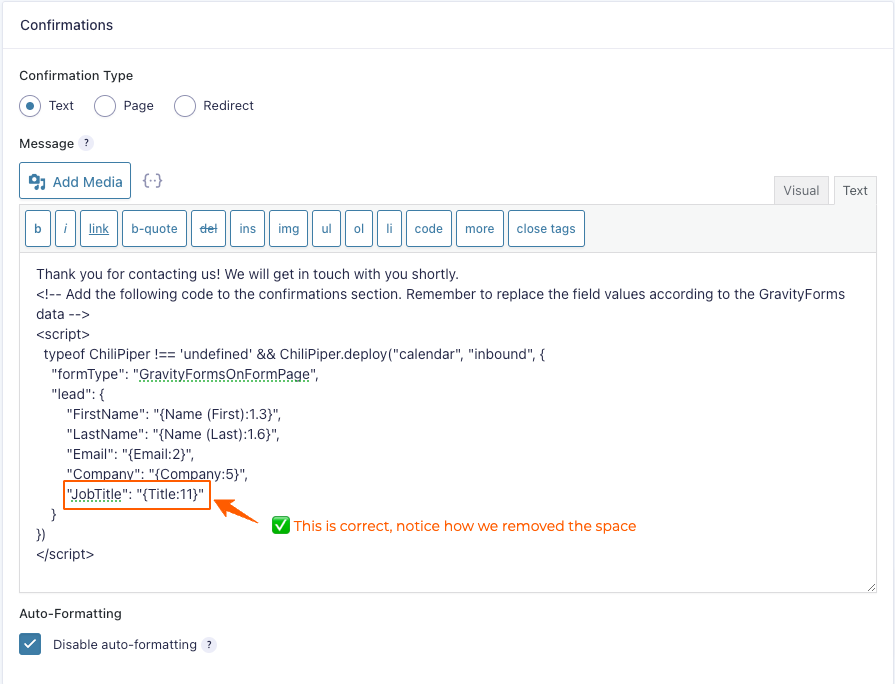Select the Redirect confirmation type radio
This screenshot has width=895, height=684.
185,106
